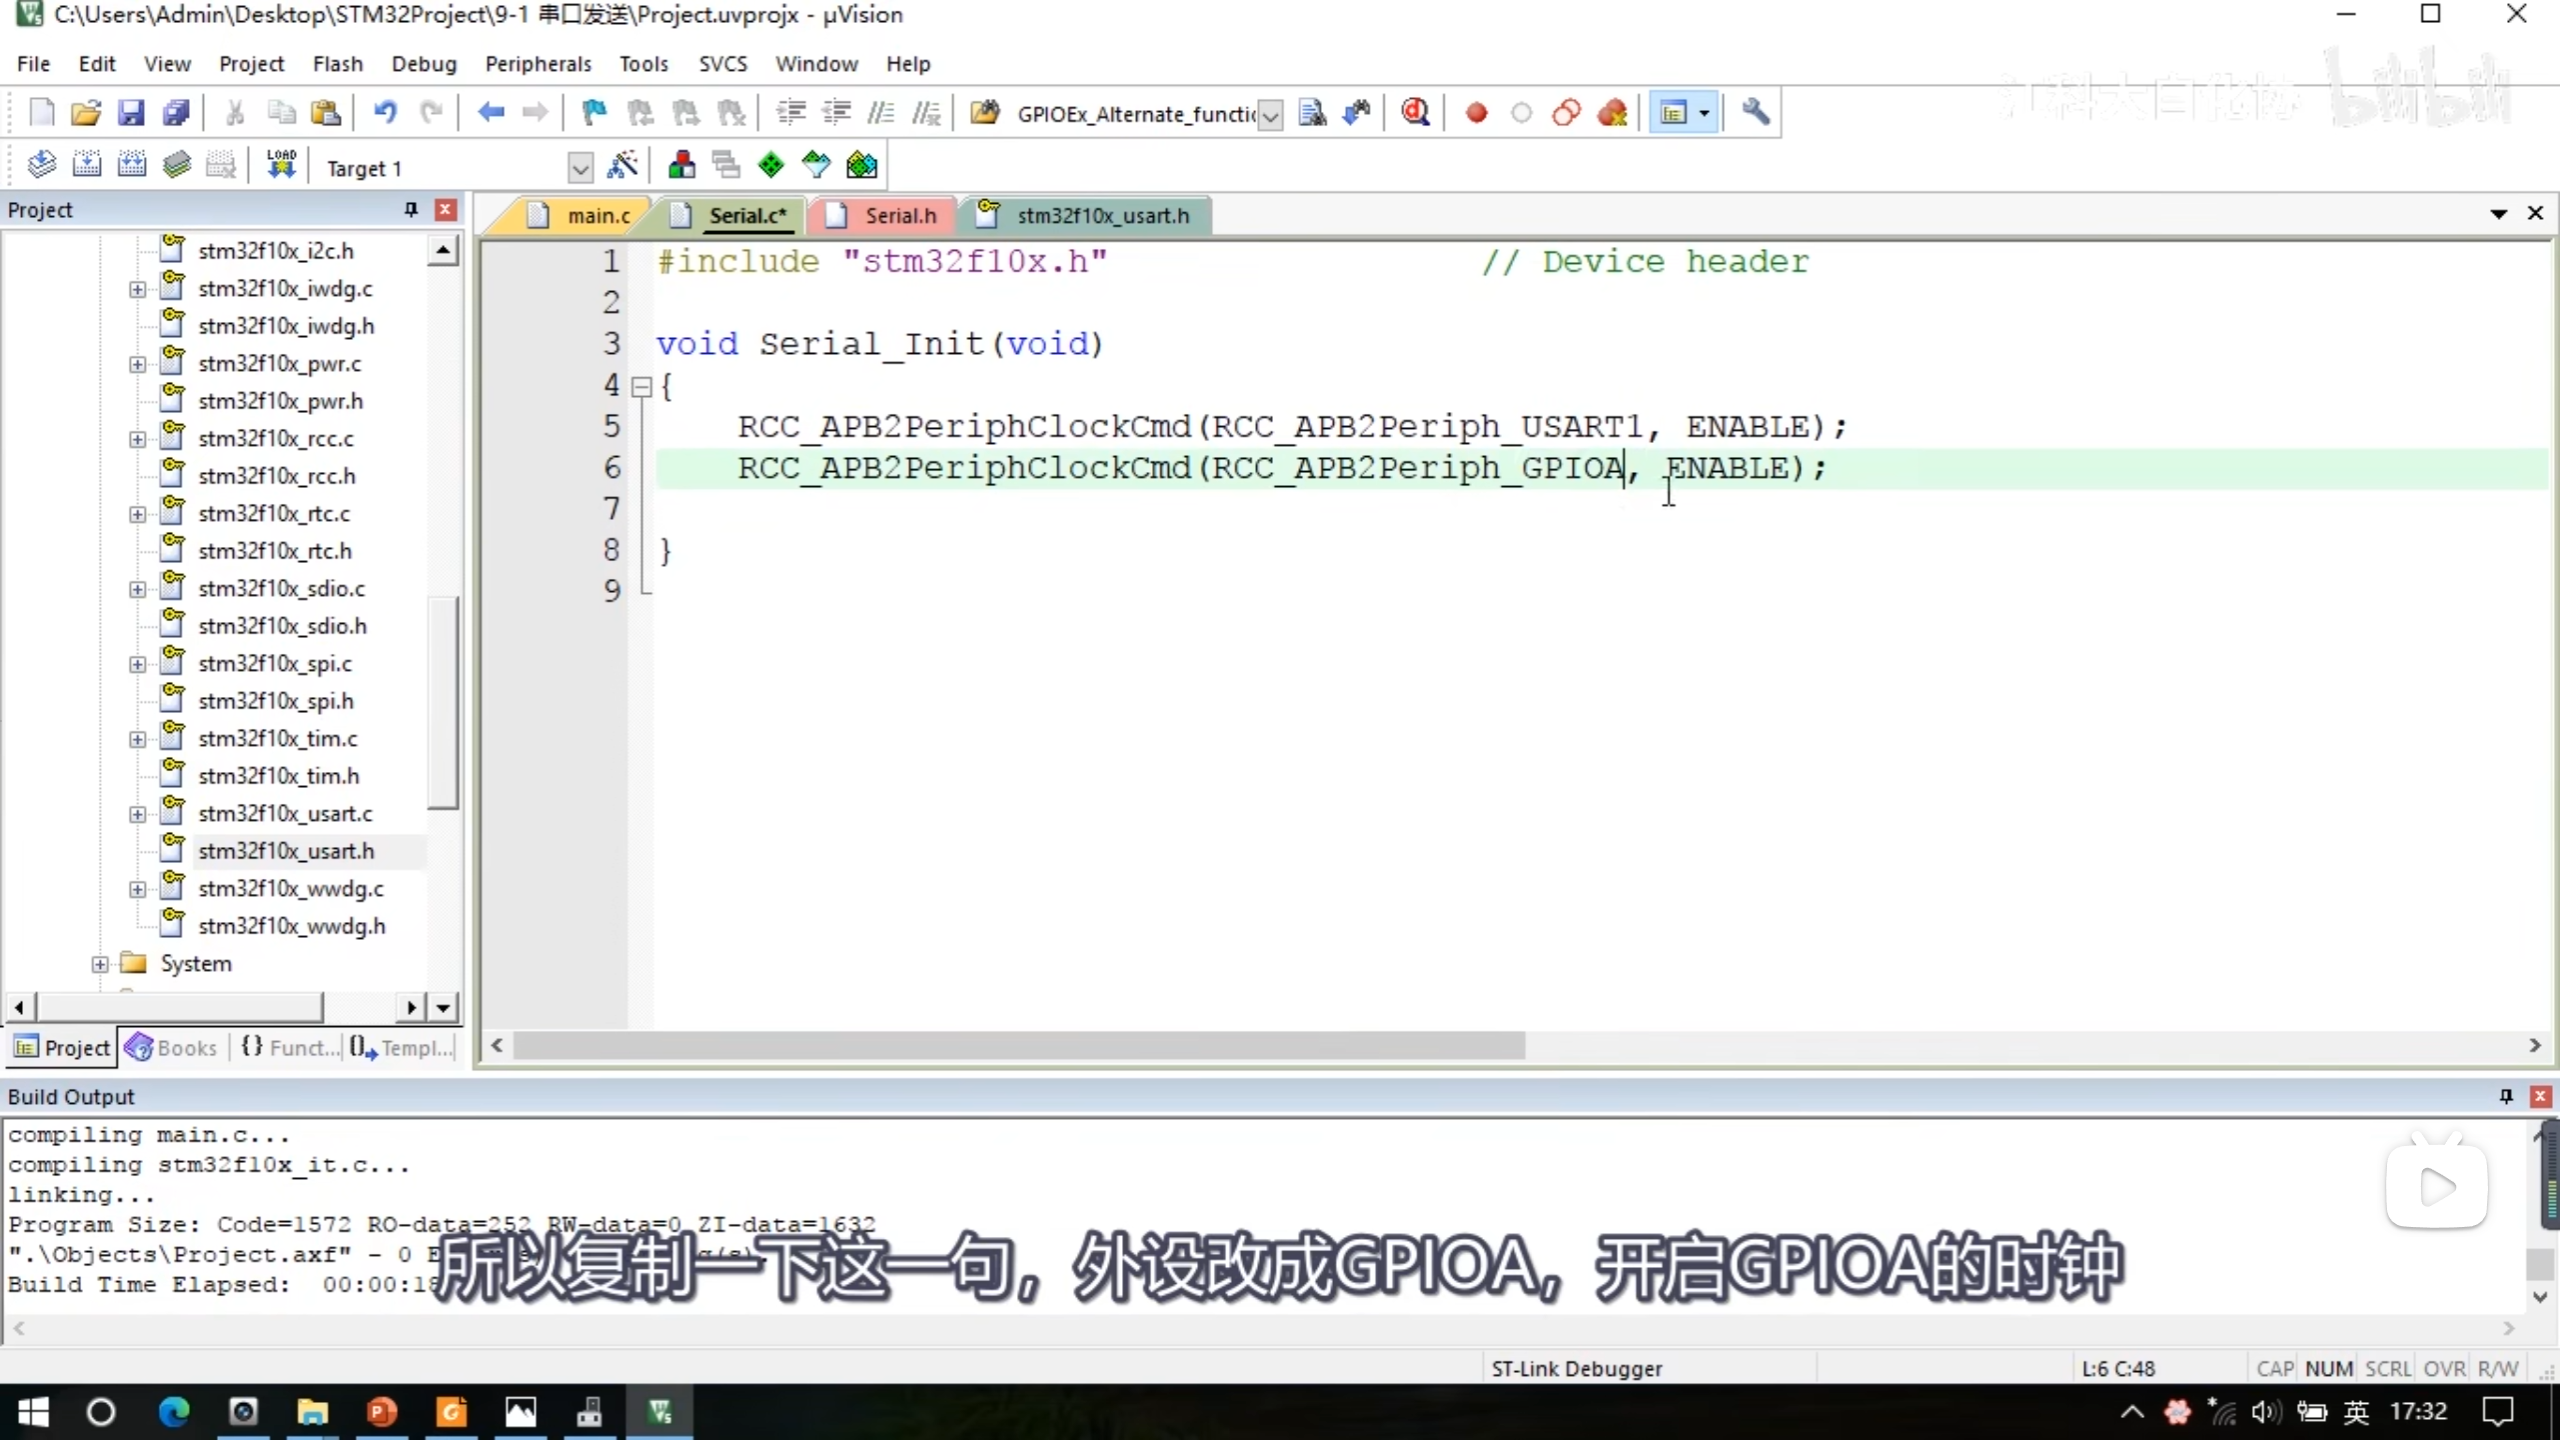The width and height of the screenshot is (2560, 1440).
Task: Click the Undo arrow icon
Action: (385, 112)
